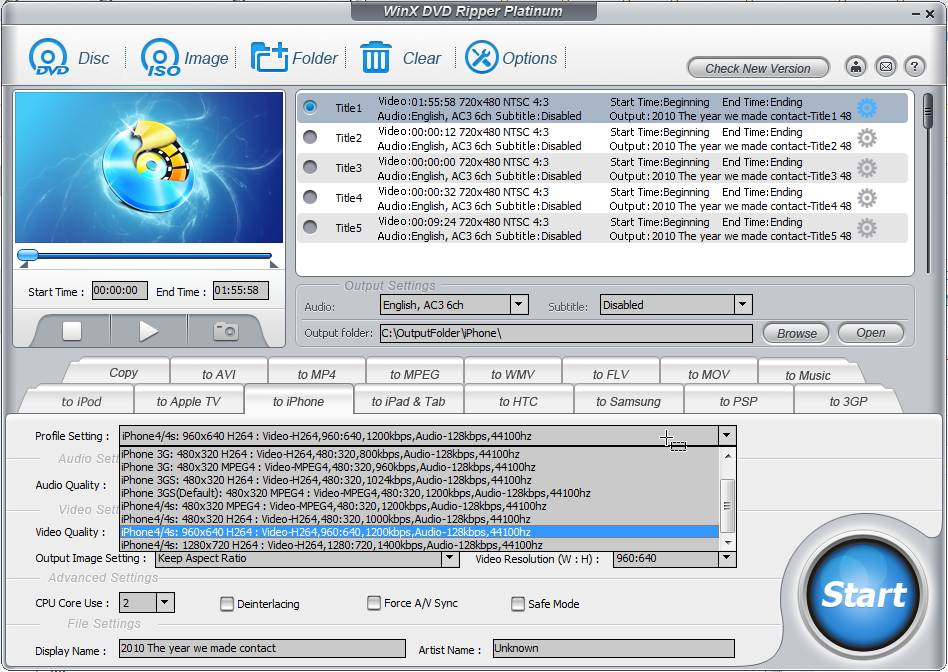
Task: Click the End Time field
Action: pos(241,291)
